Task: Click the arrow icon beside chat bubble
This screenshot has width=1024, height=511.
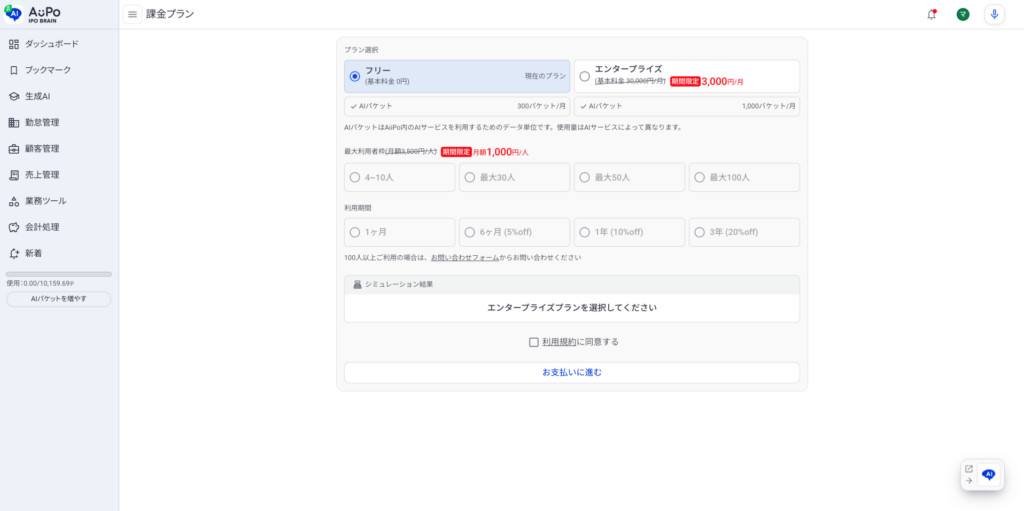Action: (968, 481)
